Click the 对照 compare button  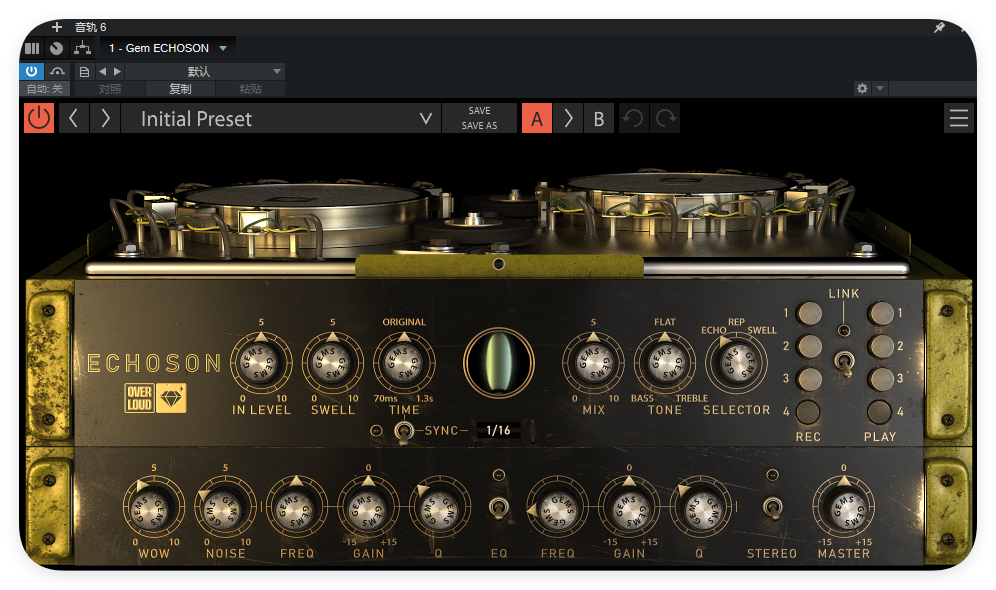coord(110,89)
